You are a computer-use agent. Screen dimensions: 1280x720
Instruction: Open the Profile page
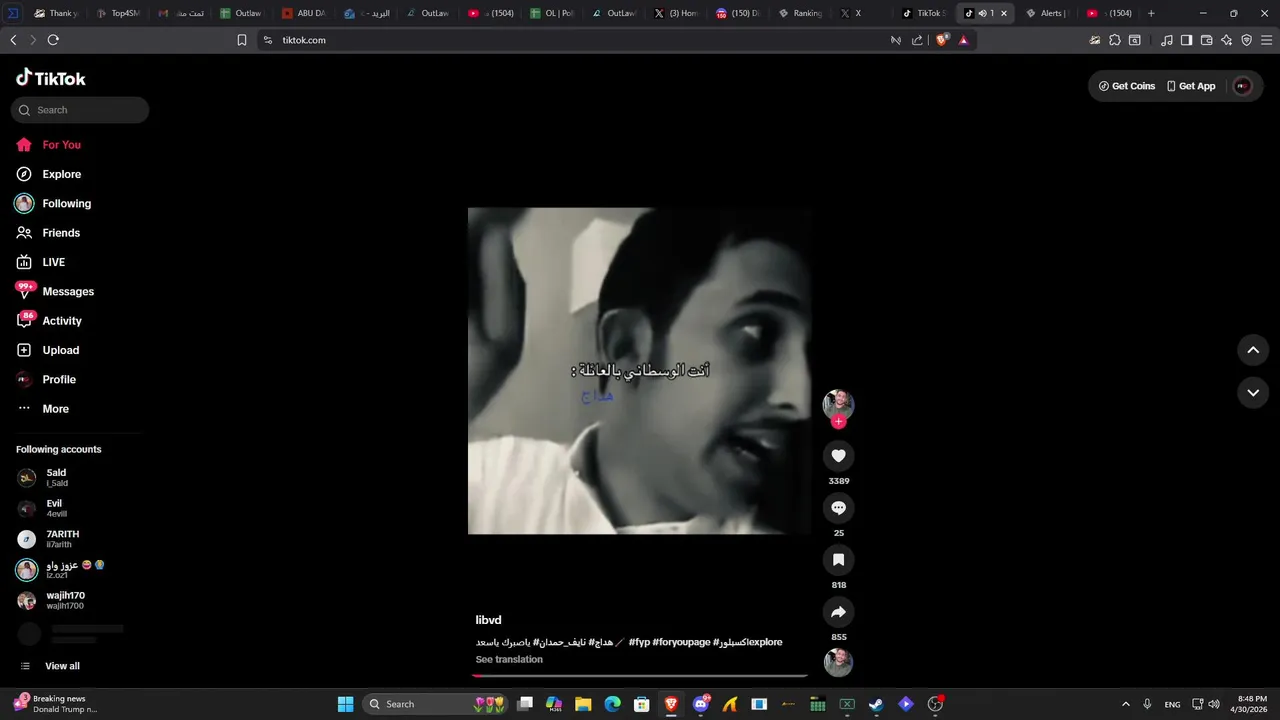click(46, 379)
